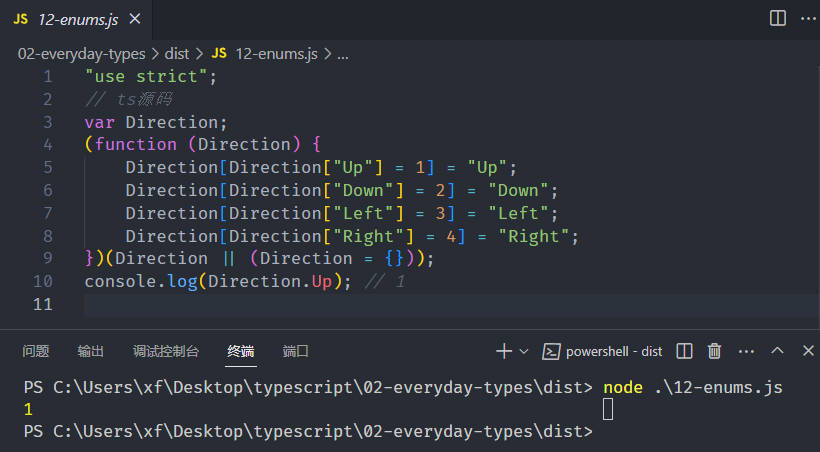Click the last terminal prompt line
Image resolution: width=820 pixels, height=452 pixels.
click(308, 432)
